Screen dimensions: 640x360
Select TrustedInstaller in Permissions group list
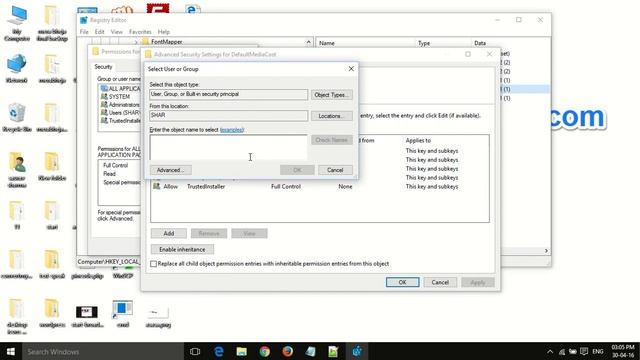[x=120, y=121]
